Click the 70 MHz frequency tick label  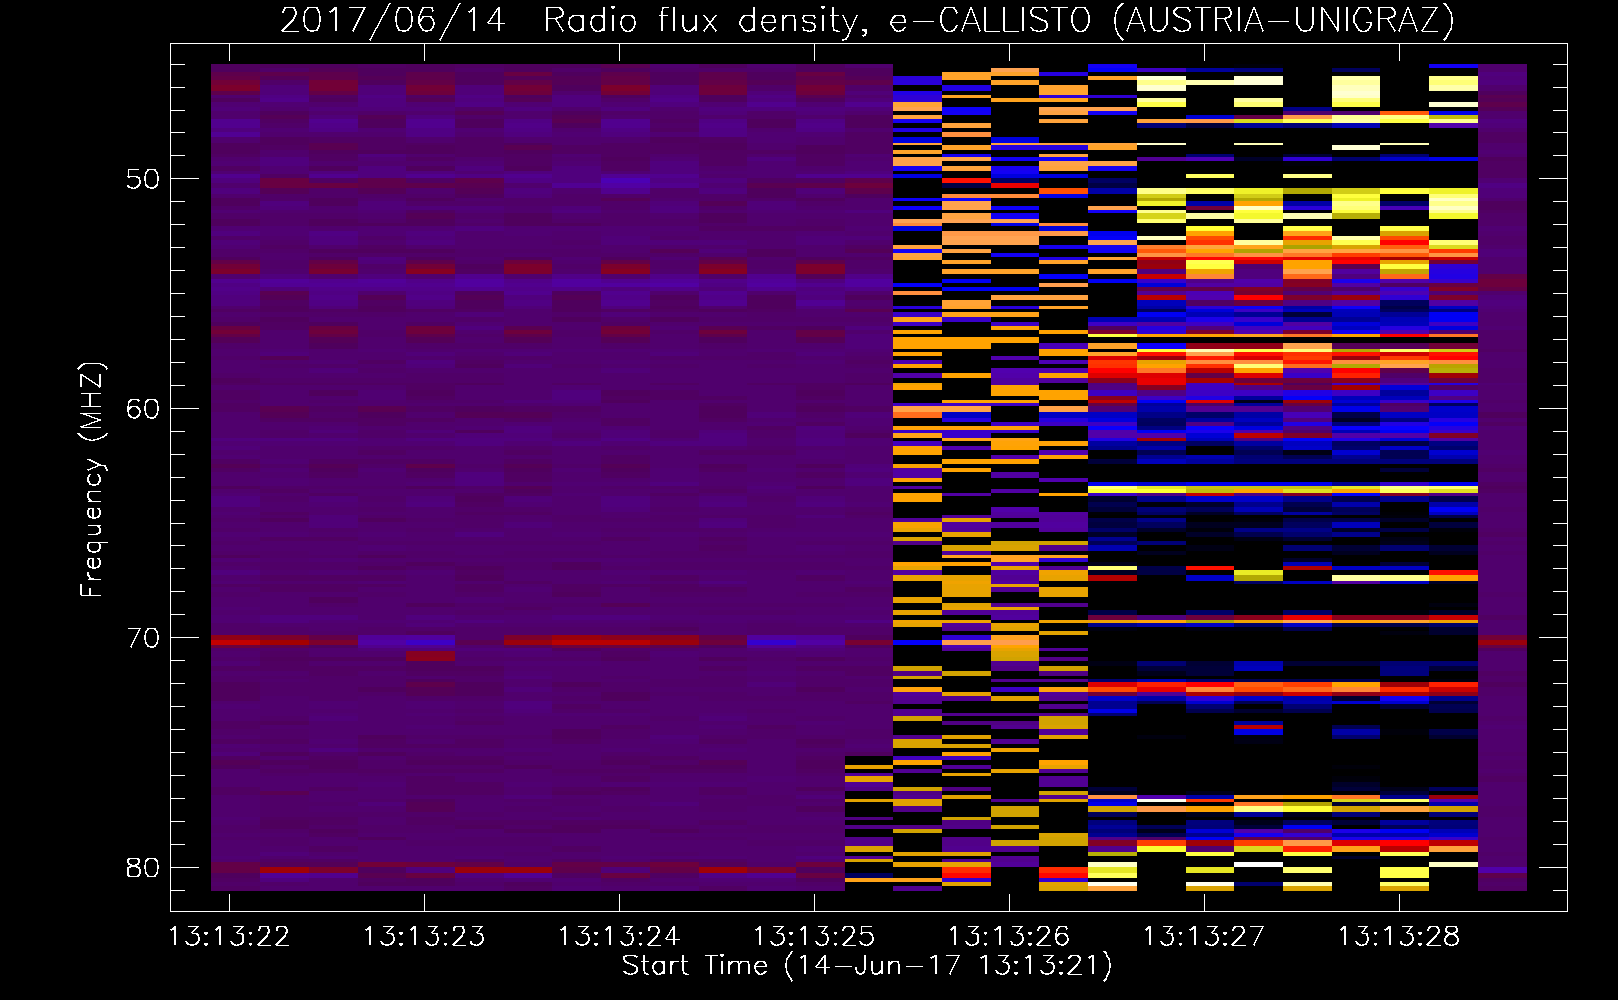point(143,638)
